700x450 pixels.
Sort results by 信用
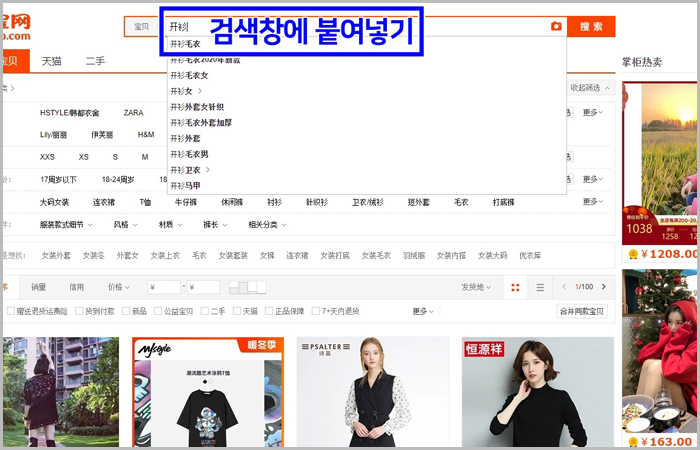[x=76, y=287]
